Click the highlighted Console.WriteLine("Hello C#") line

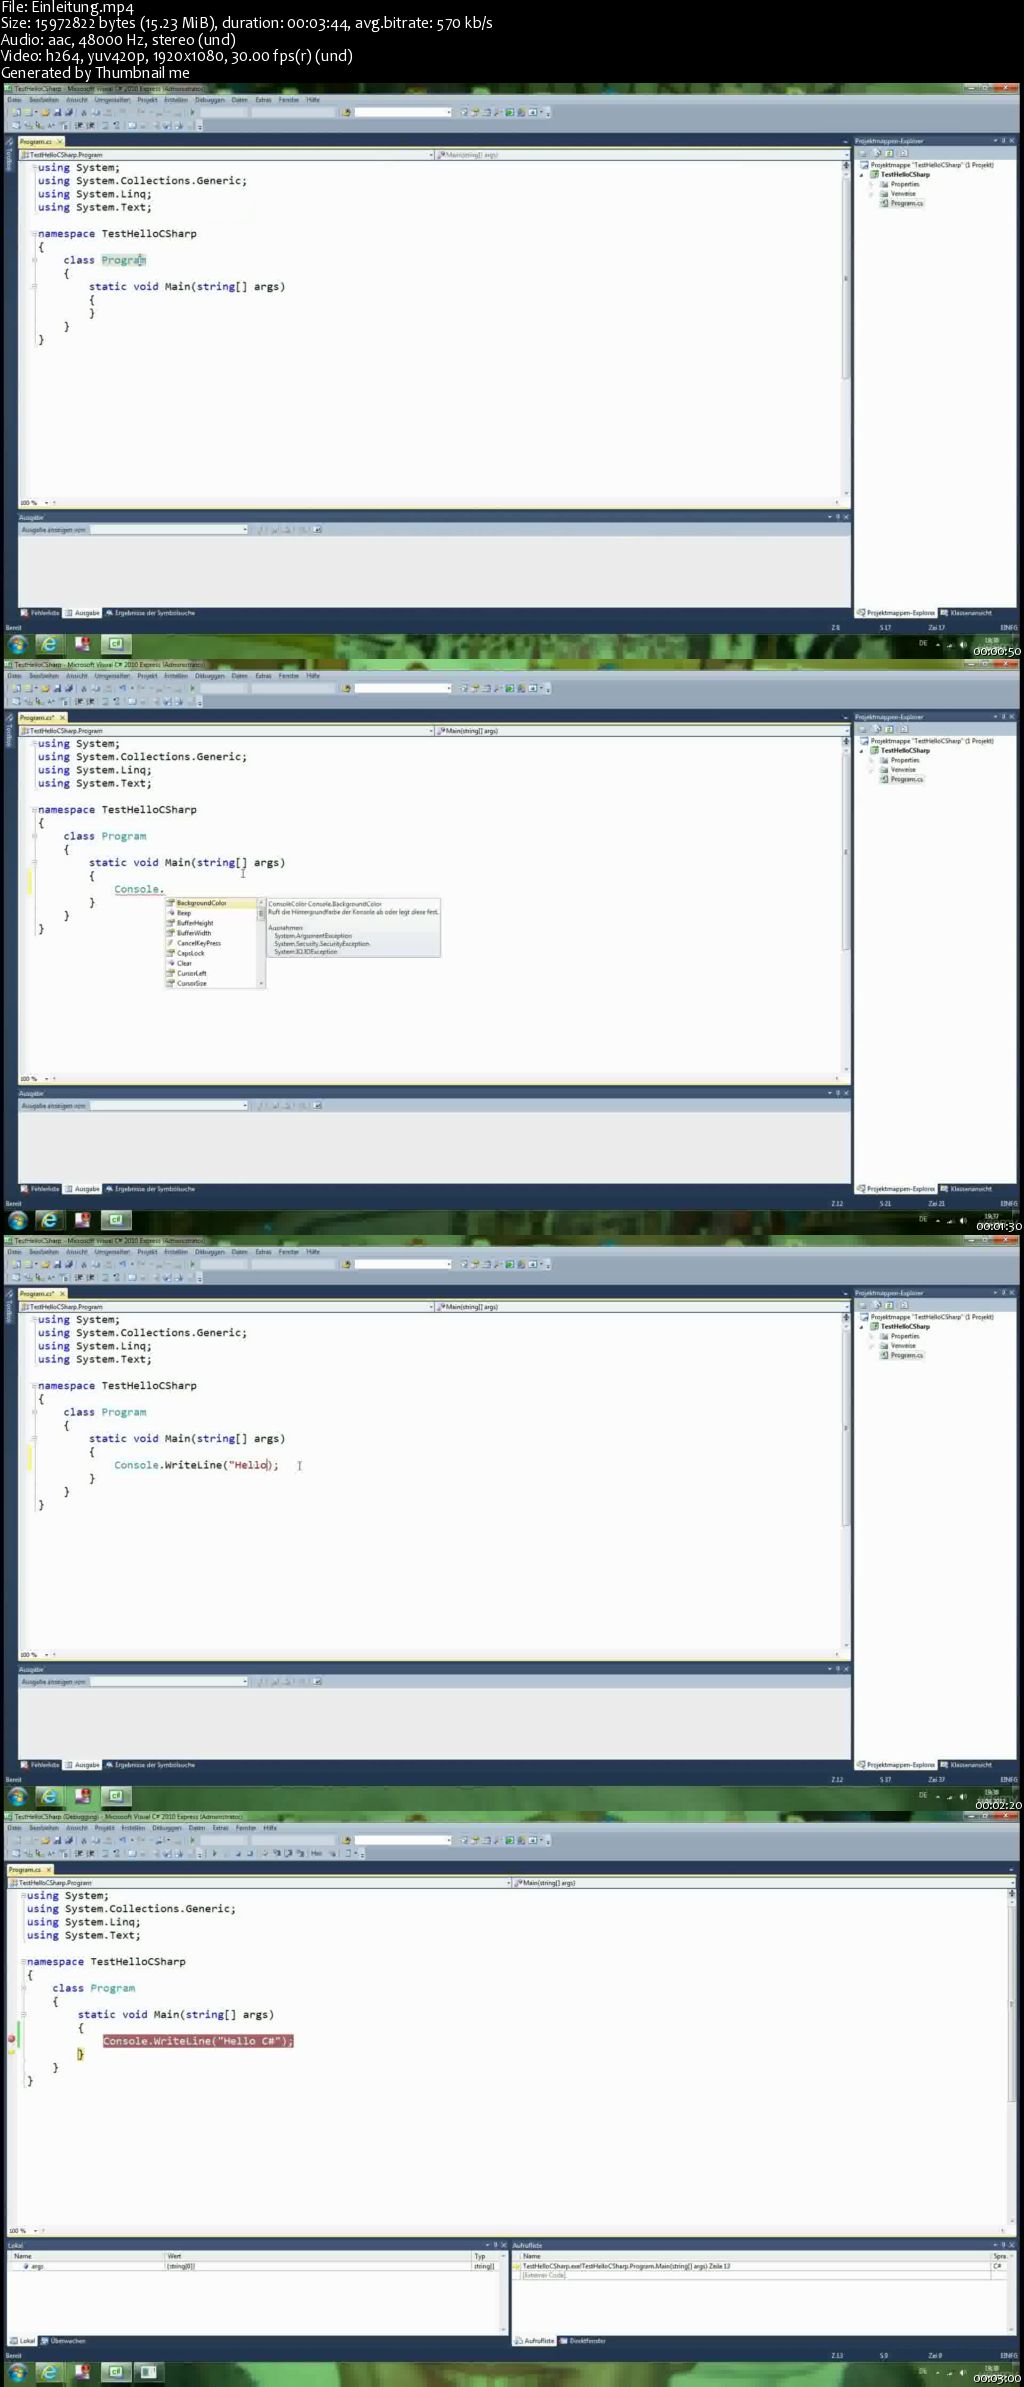[x=198, y=2041]
